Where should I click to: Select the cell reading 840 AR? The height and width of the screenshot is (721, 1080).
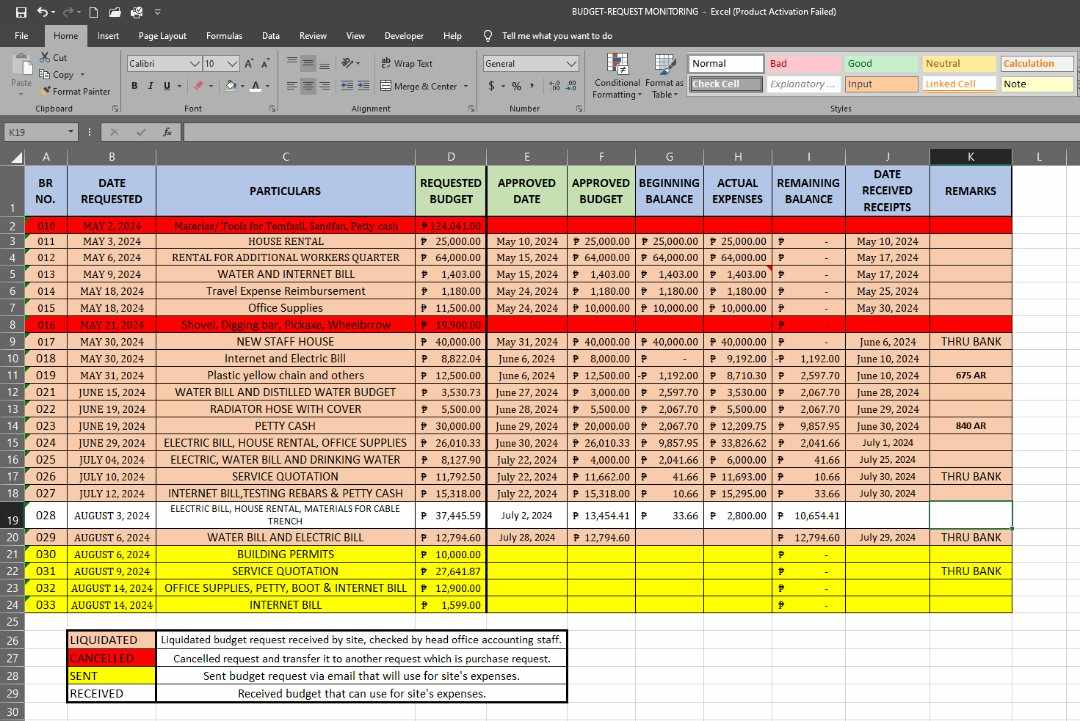[x=970, y=426]
